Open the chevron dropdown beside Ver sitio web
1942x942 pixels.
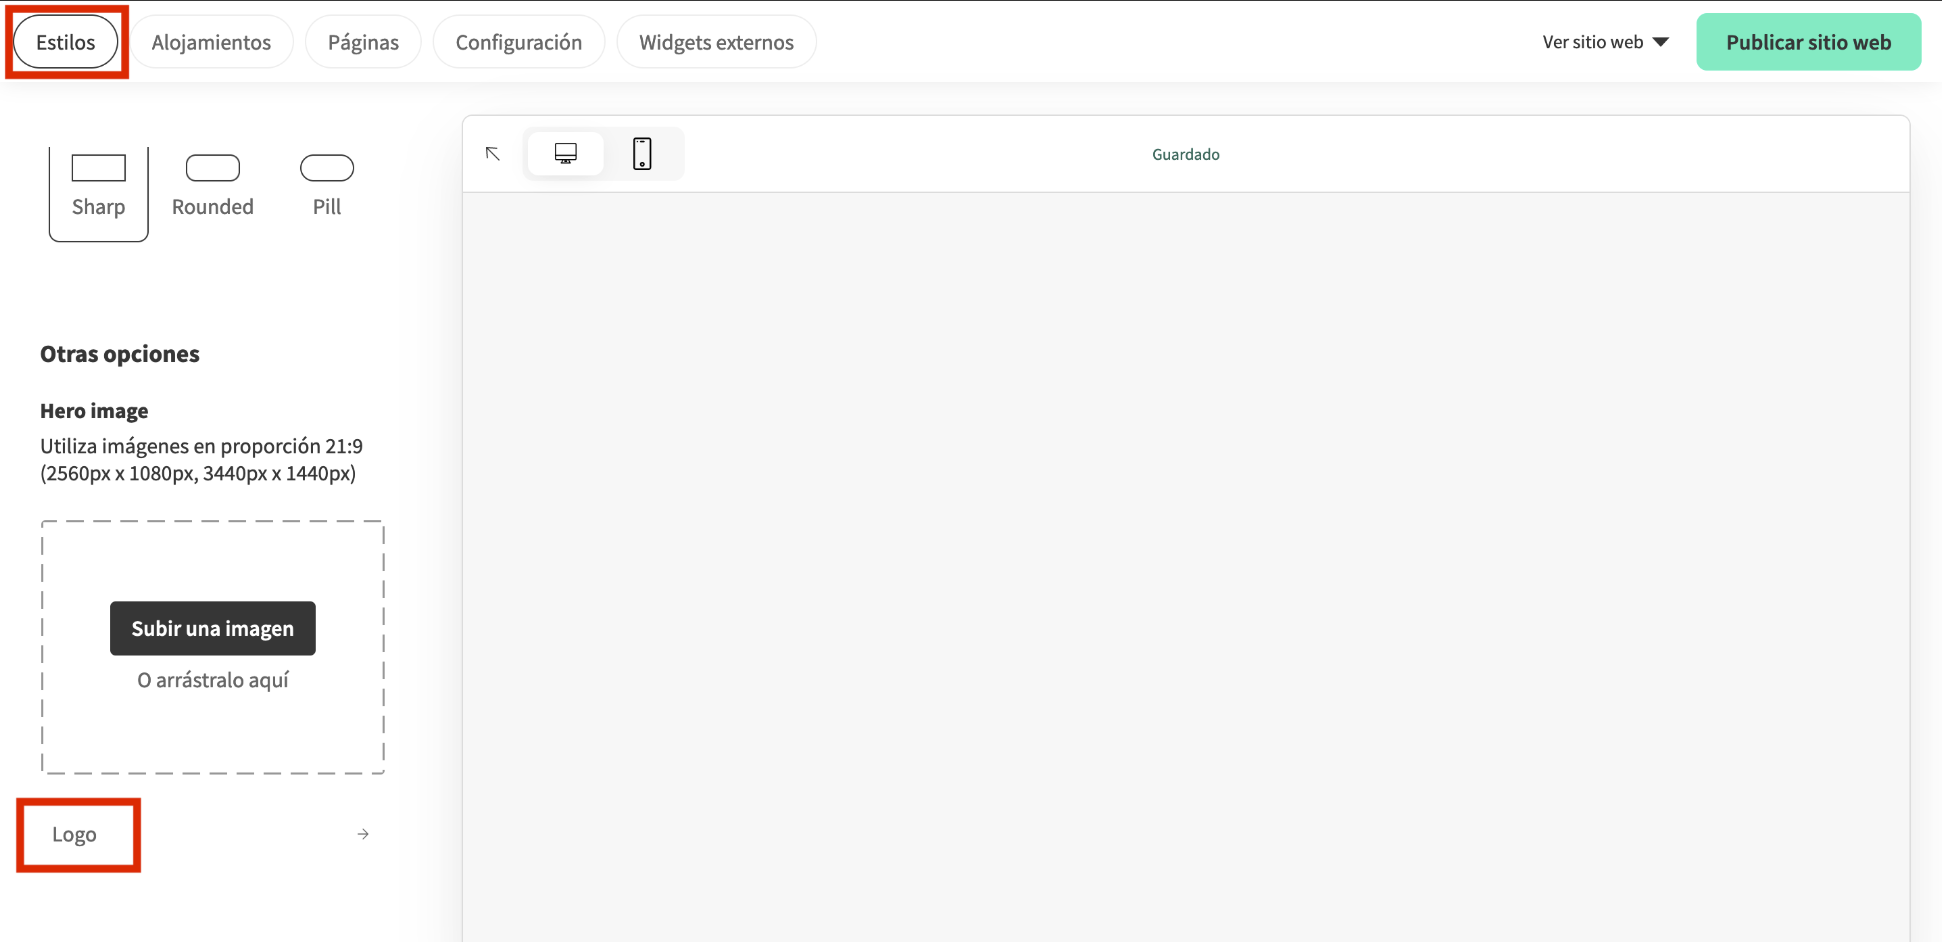(1660, 41)
